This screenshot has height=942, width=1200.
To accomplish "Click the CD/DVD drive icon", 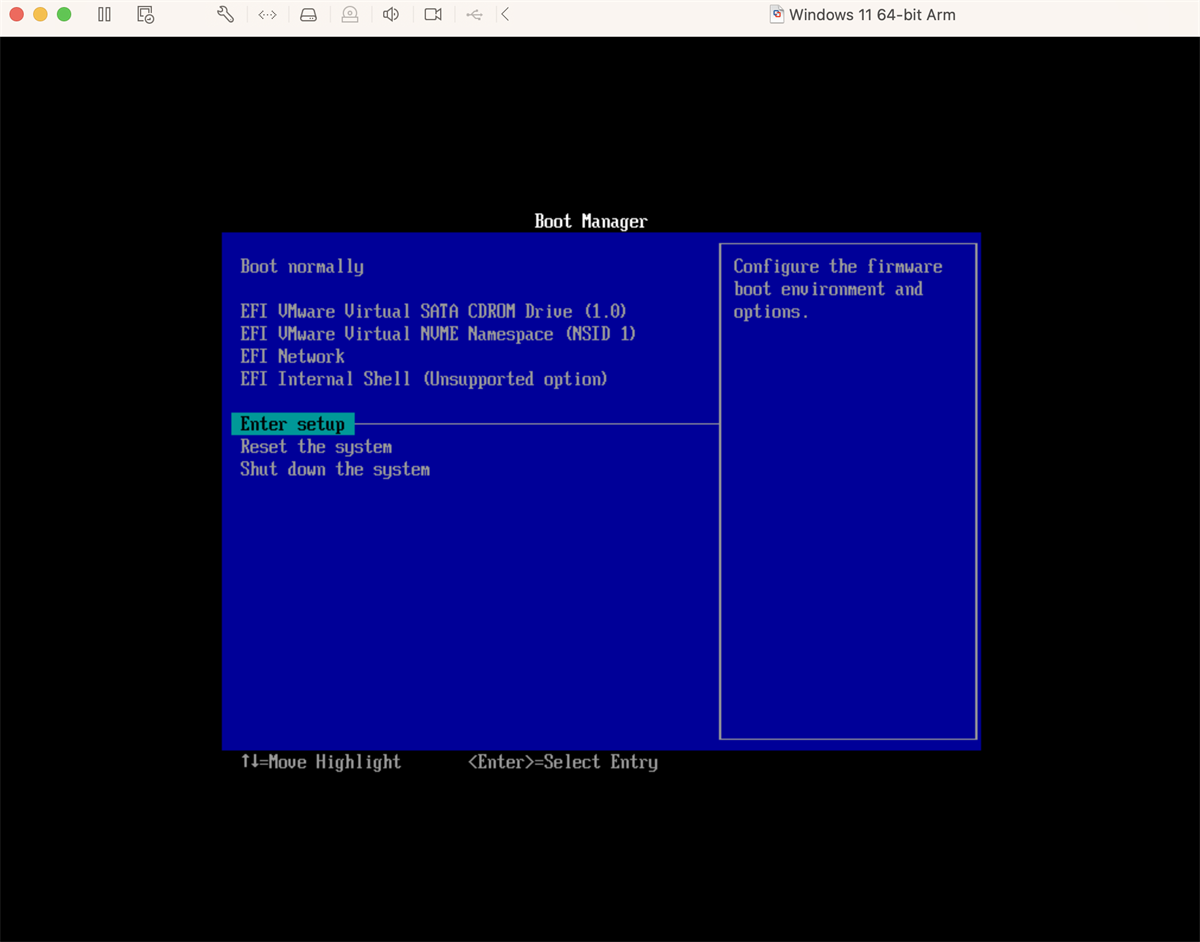I will [350, 15].
